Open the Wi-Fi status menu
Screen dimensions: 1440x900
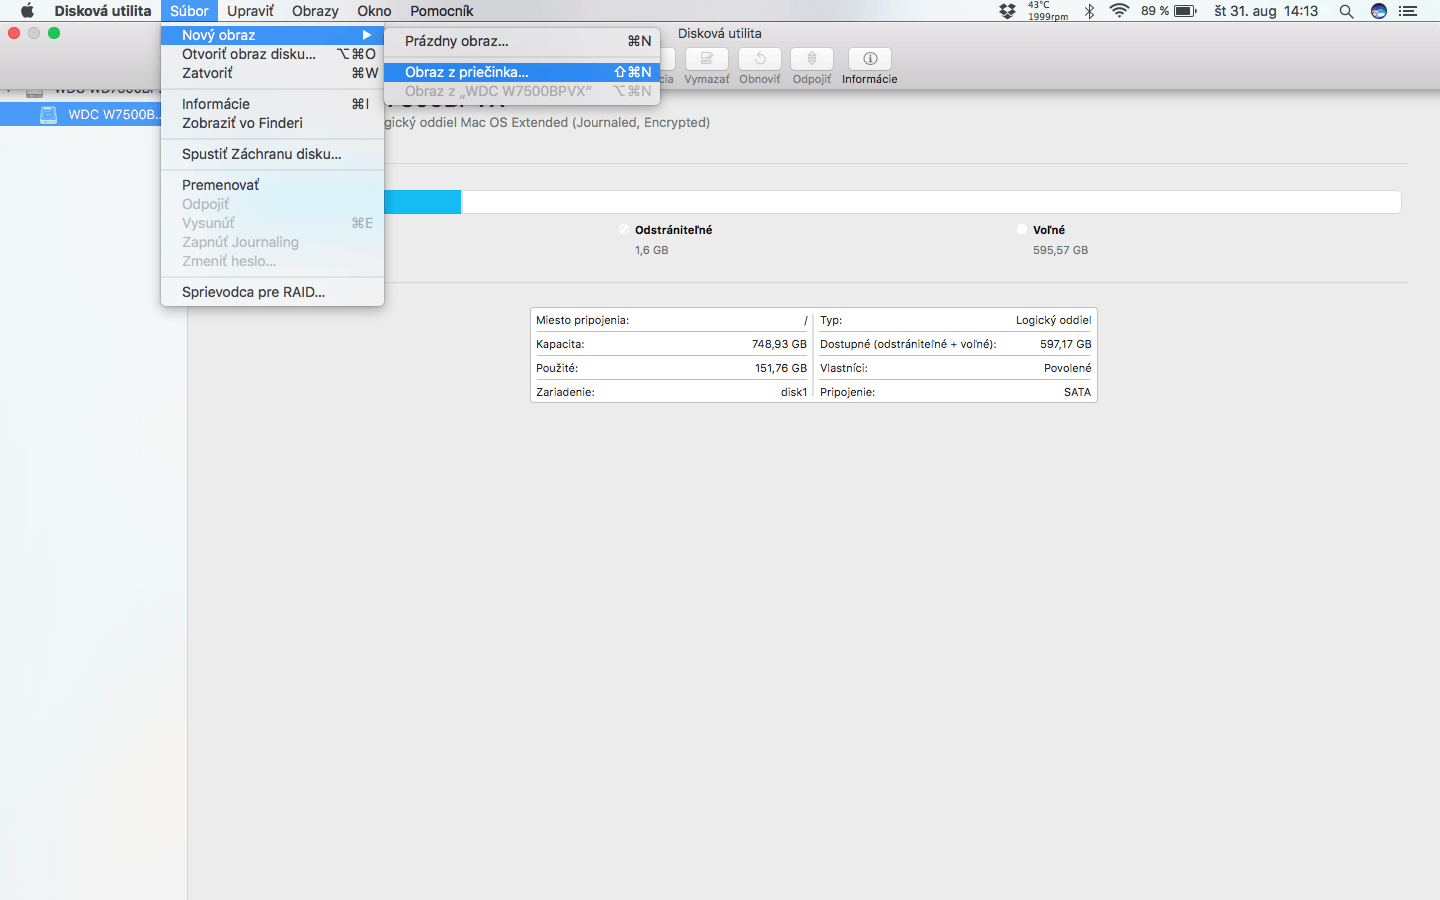1119,11
